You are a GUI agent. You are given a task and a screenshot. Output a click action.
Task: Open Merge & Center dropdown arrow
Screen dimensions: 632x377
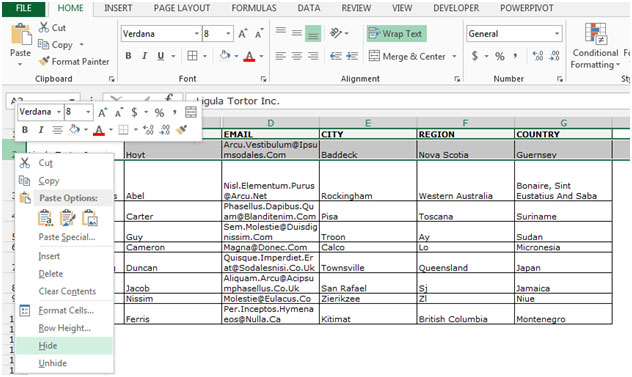pyautogui.click(x=454, y=56)
